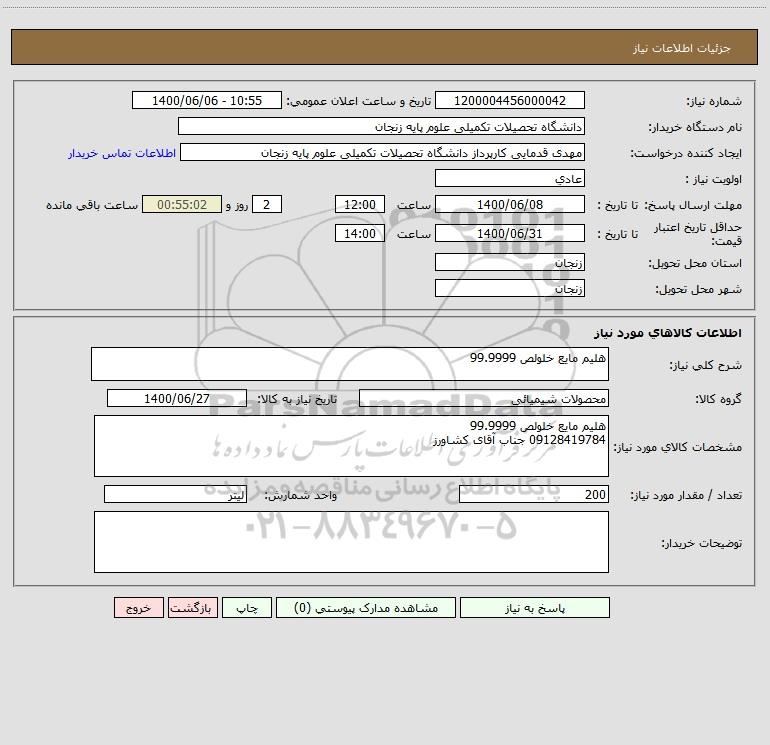
Task: Click the label حداقل تاریخ اعتبار قیمت
Action: (698, 234)
